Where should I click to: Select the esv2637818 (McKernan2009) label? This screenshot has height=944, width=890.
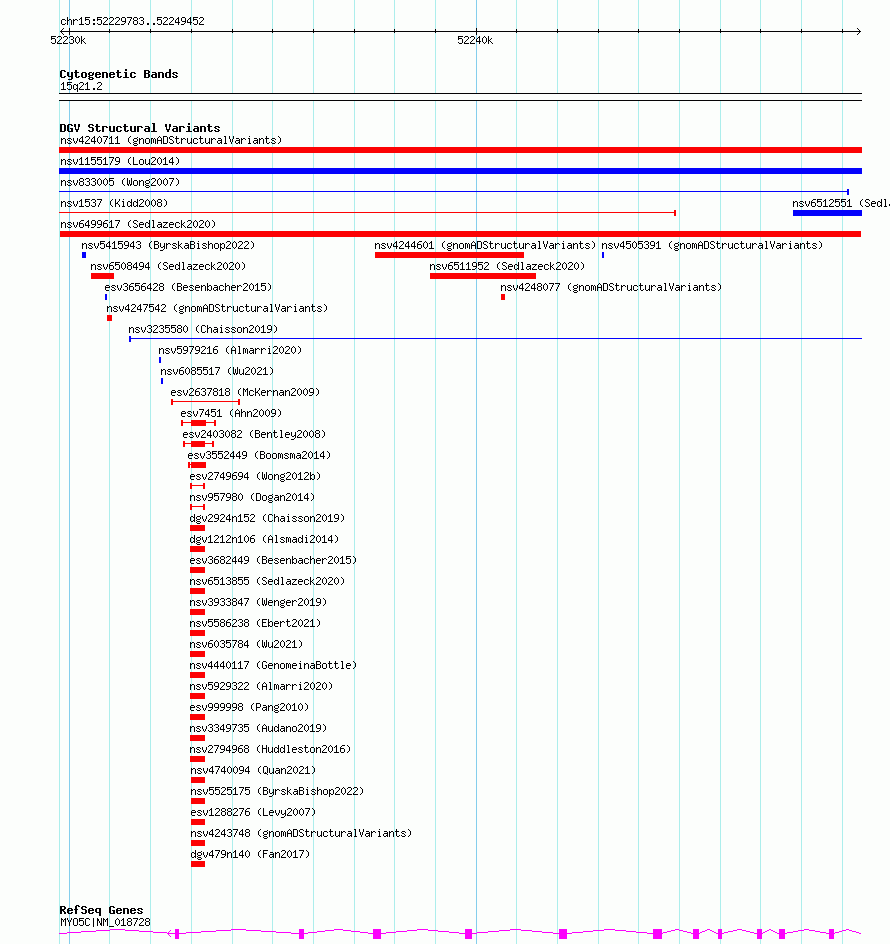coord(245,393)
